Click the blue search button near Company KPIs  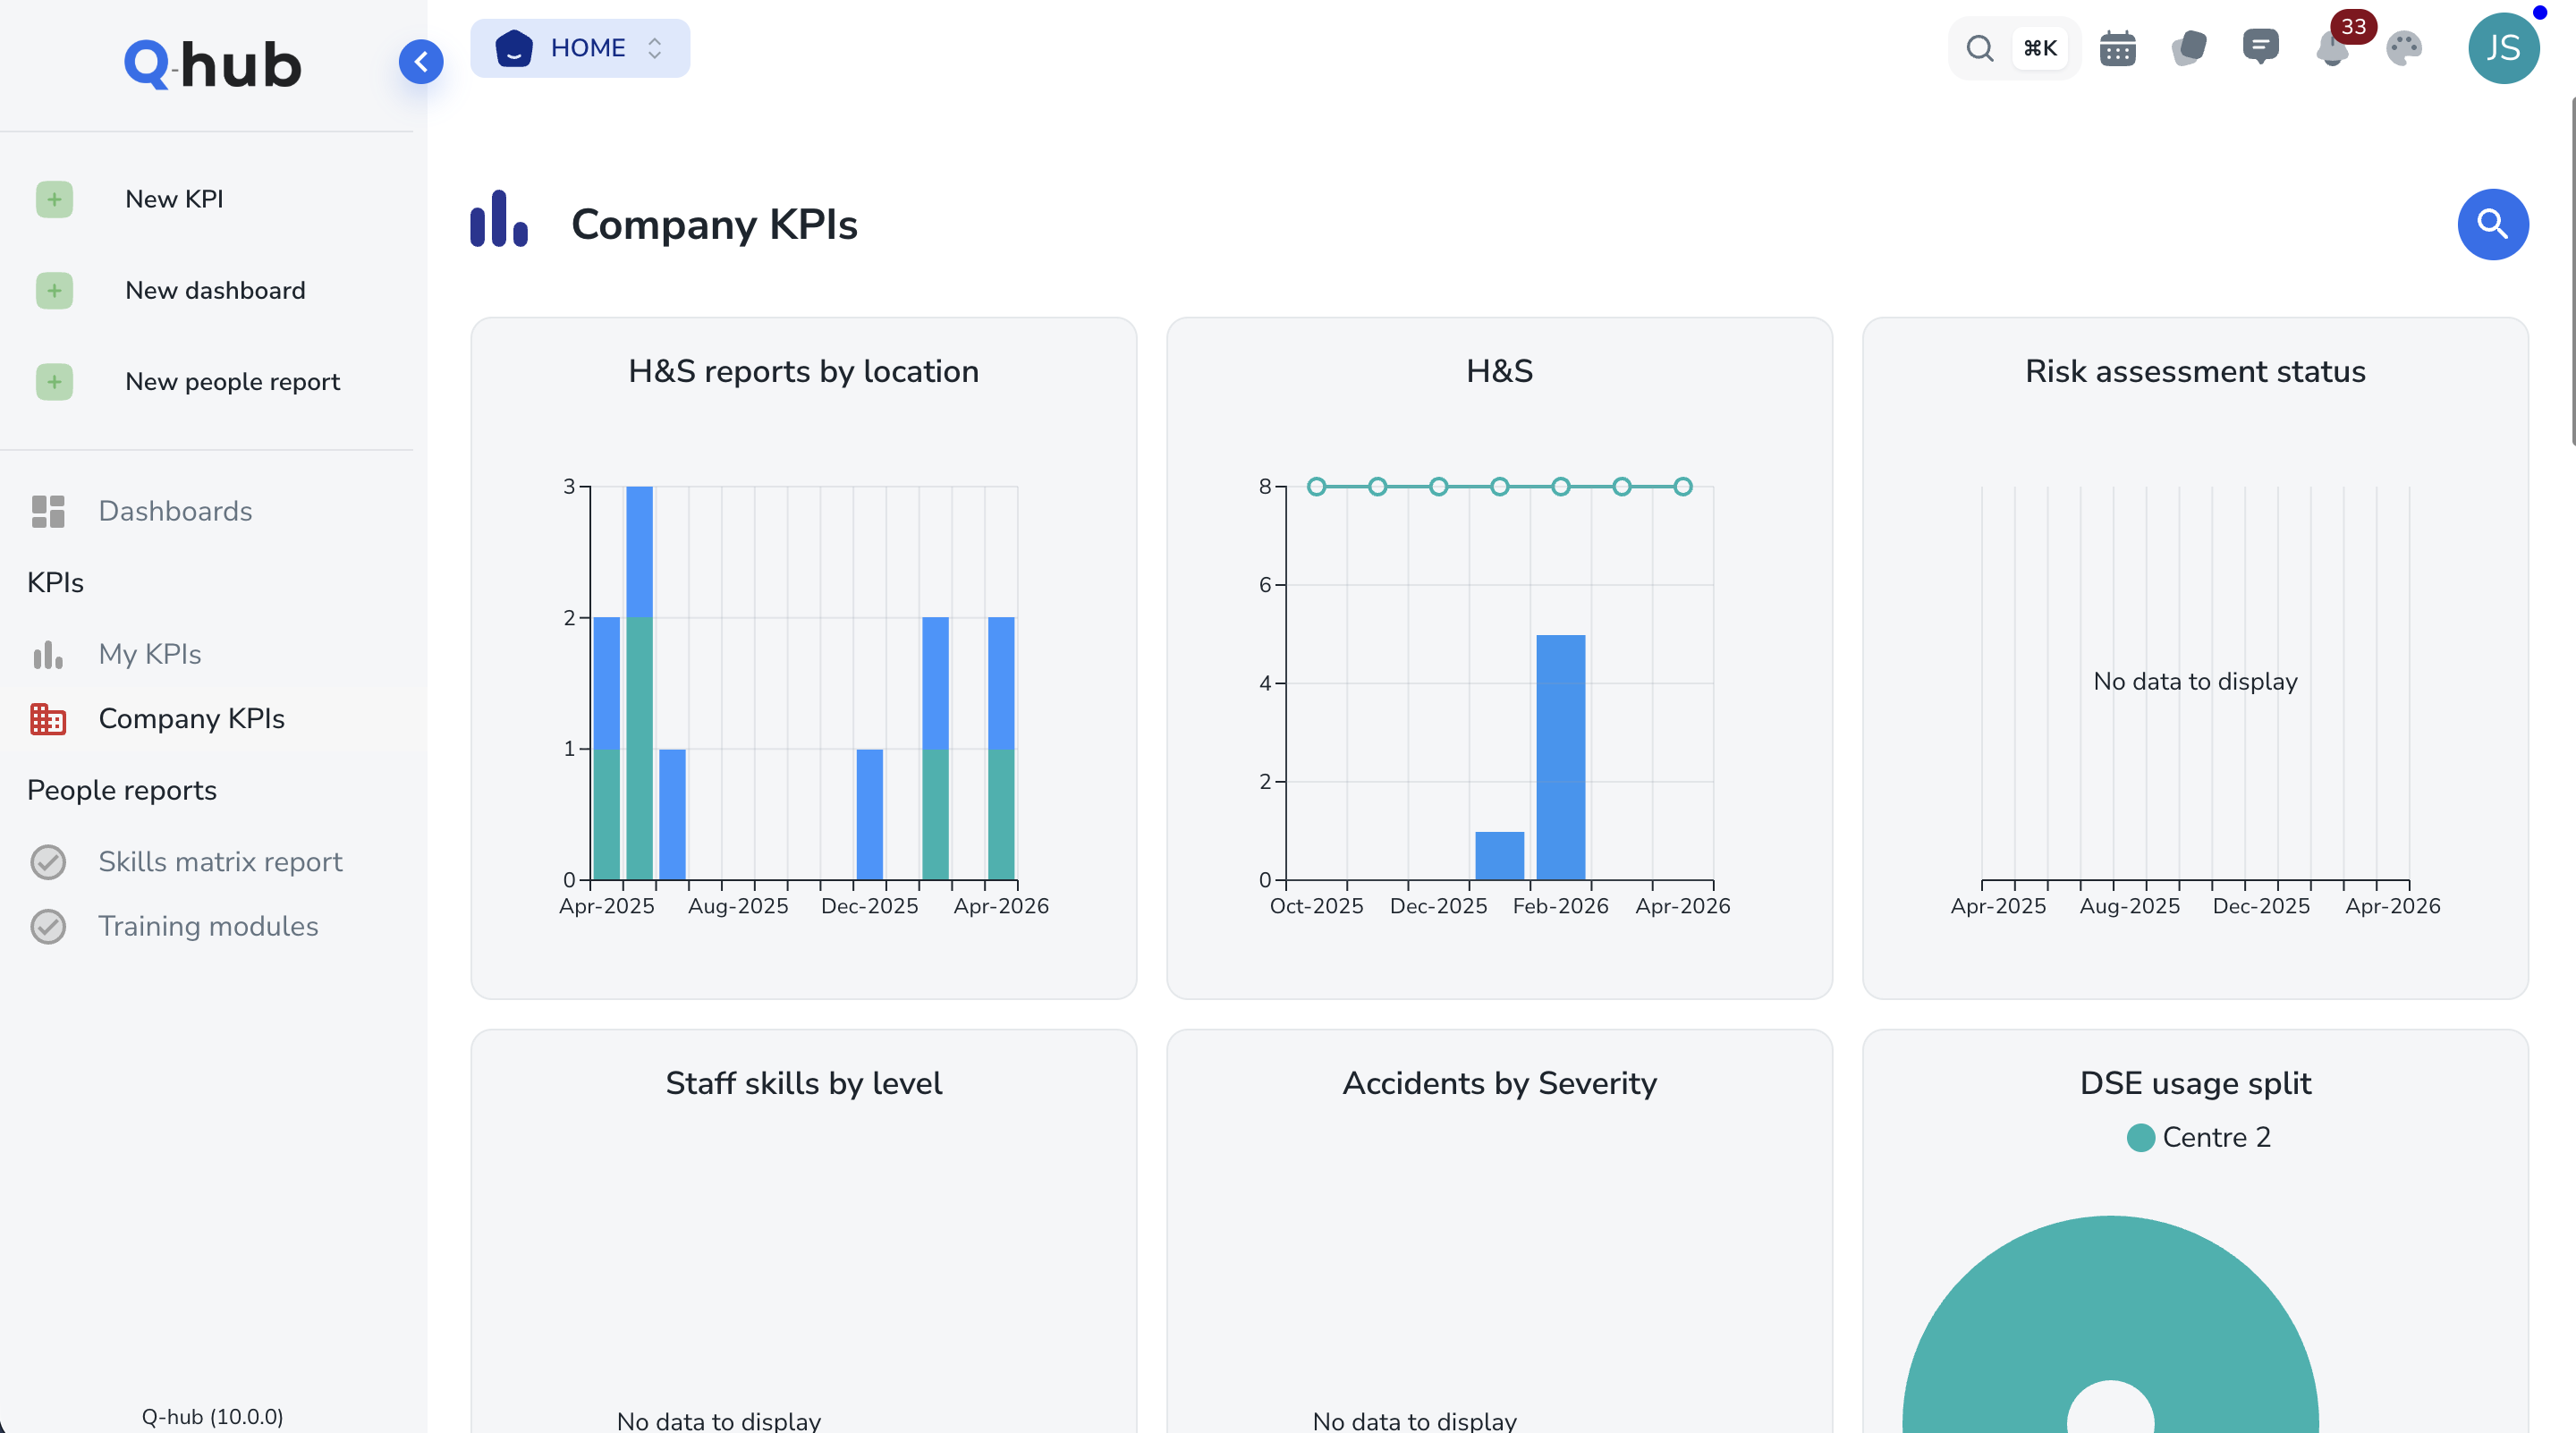(2492, 224)
